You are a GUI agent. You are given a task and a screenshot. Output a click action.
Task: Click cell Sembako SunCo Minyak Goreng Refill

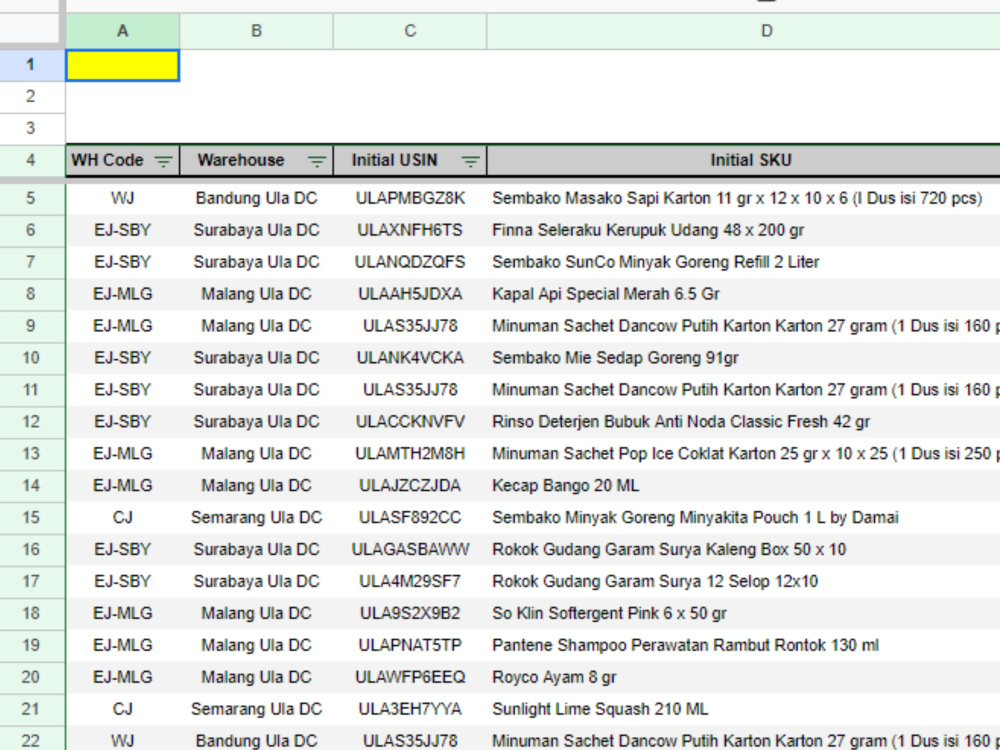click(744, 262)
